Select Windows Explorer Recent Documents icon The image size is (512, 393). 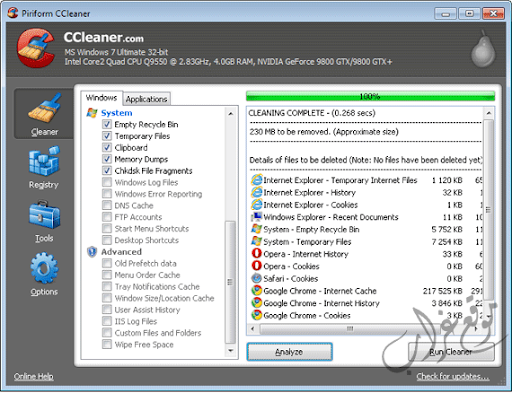(x=256, y=217)
